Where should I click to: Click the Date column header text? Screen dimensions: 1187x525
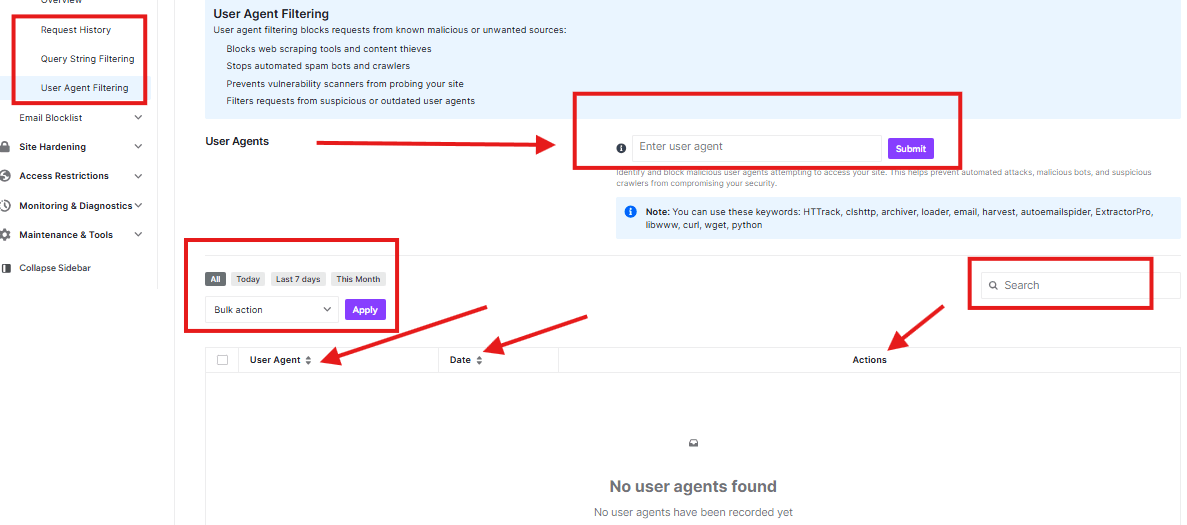coord(460,360)
